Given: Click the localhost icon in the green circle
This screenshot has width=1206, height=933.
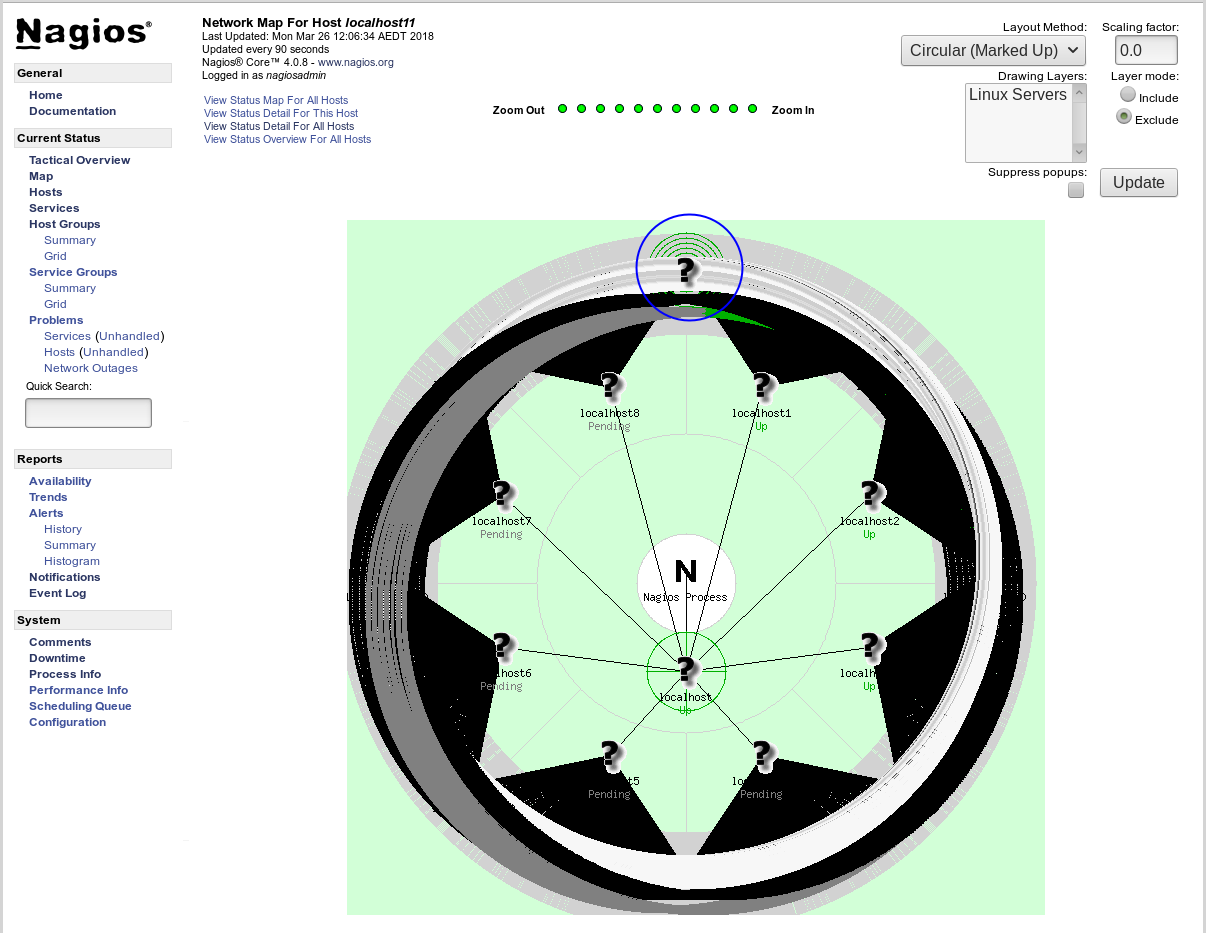Looking at the screenshot, I should [x=685, y=668].
